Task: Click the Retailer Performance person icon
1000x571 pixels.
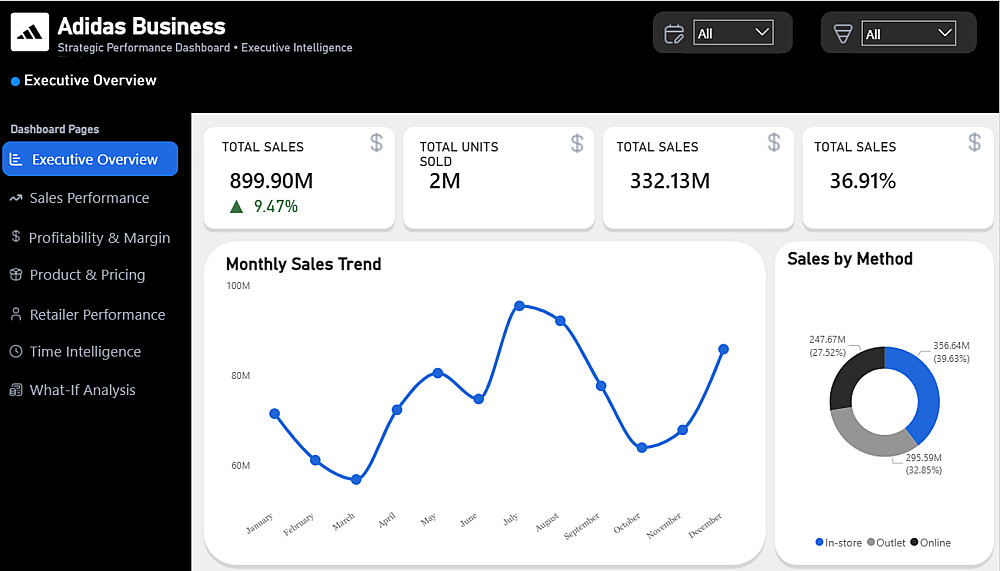Action: click(16, 314)
